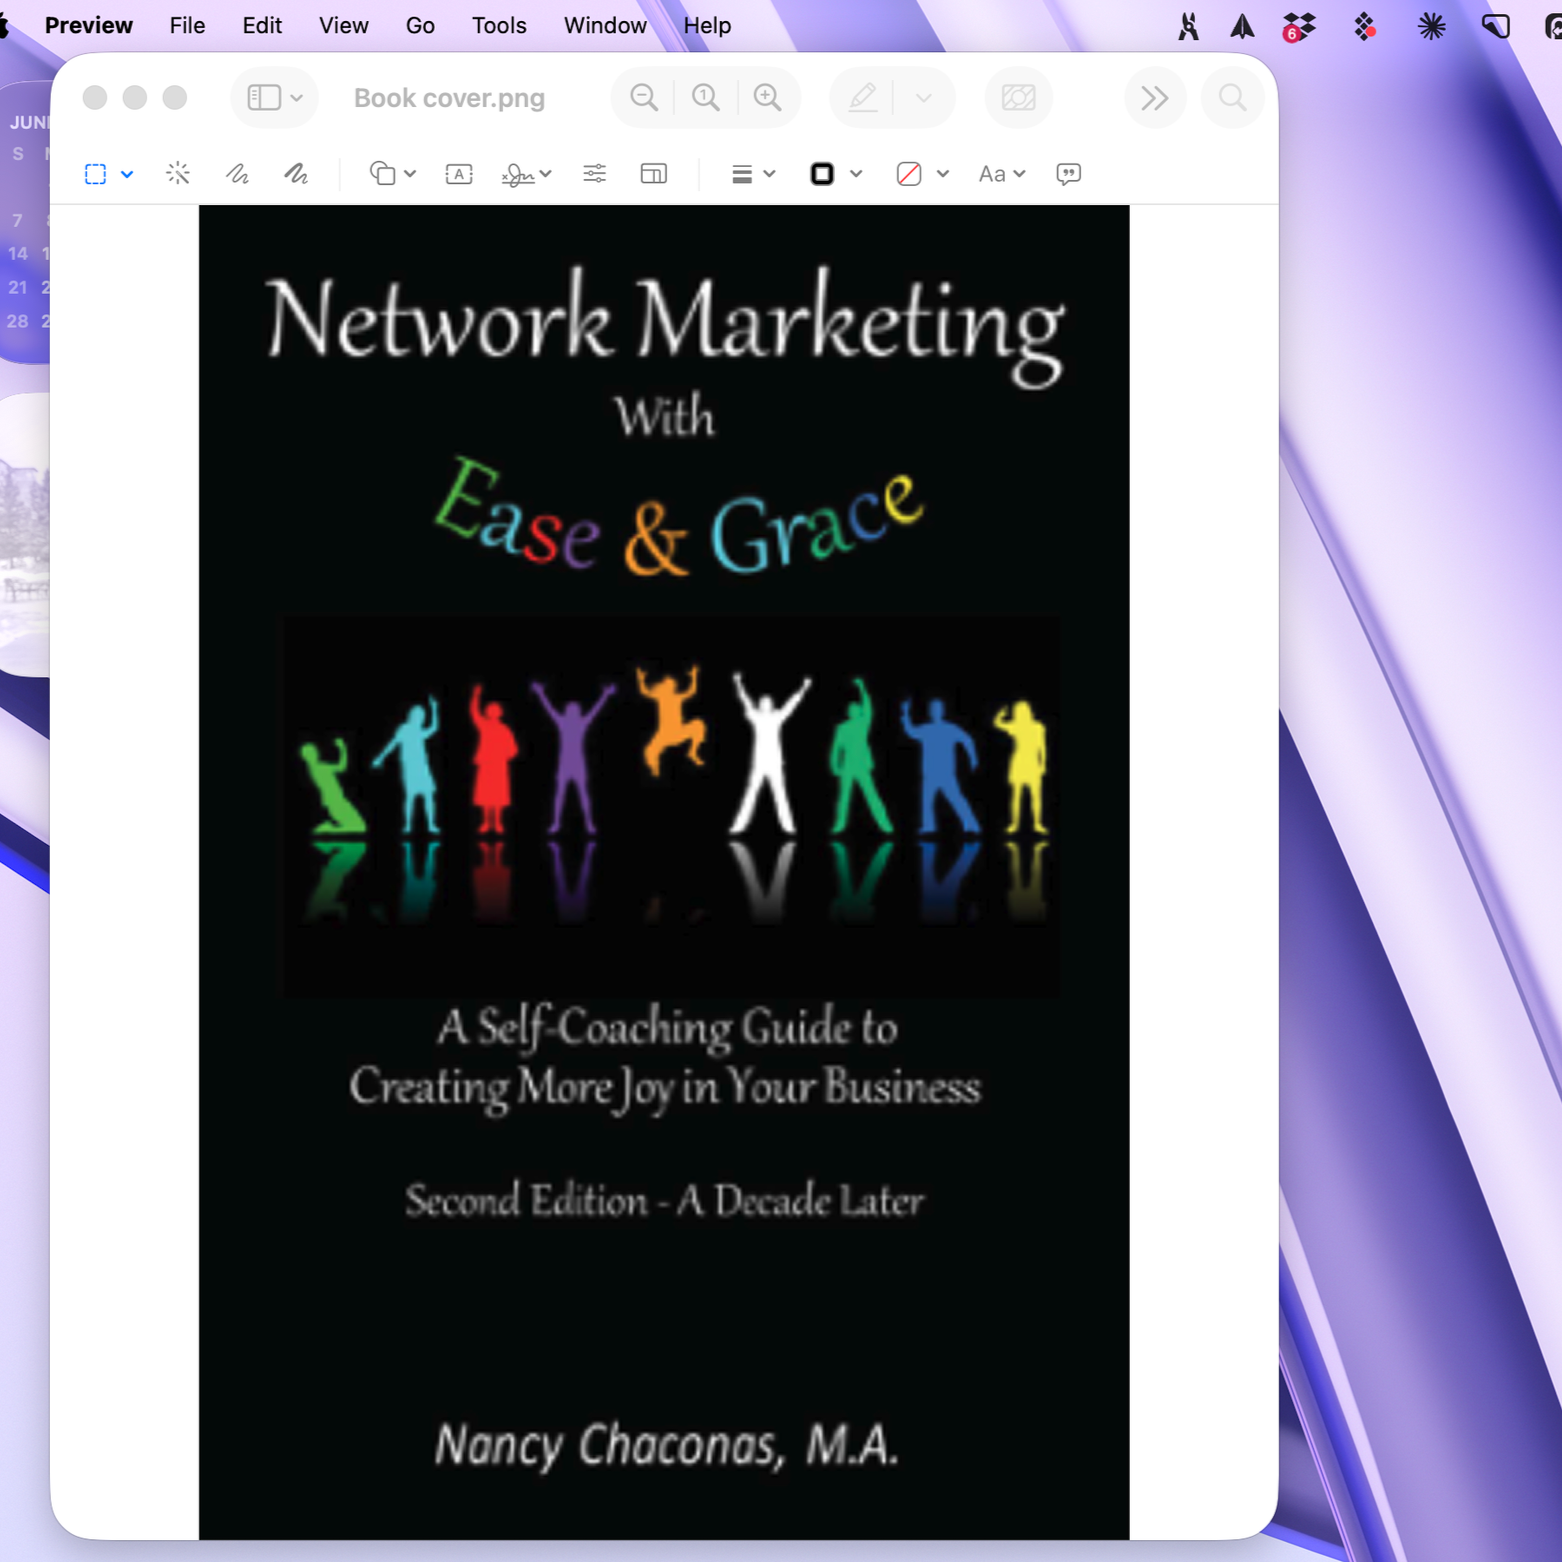The image size is (1562, 1562).
Task: Zoom in the image
Action: 768,97
